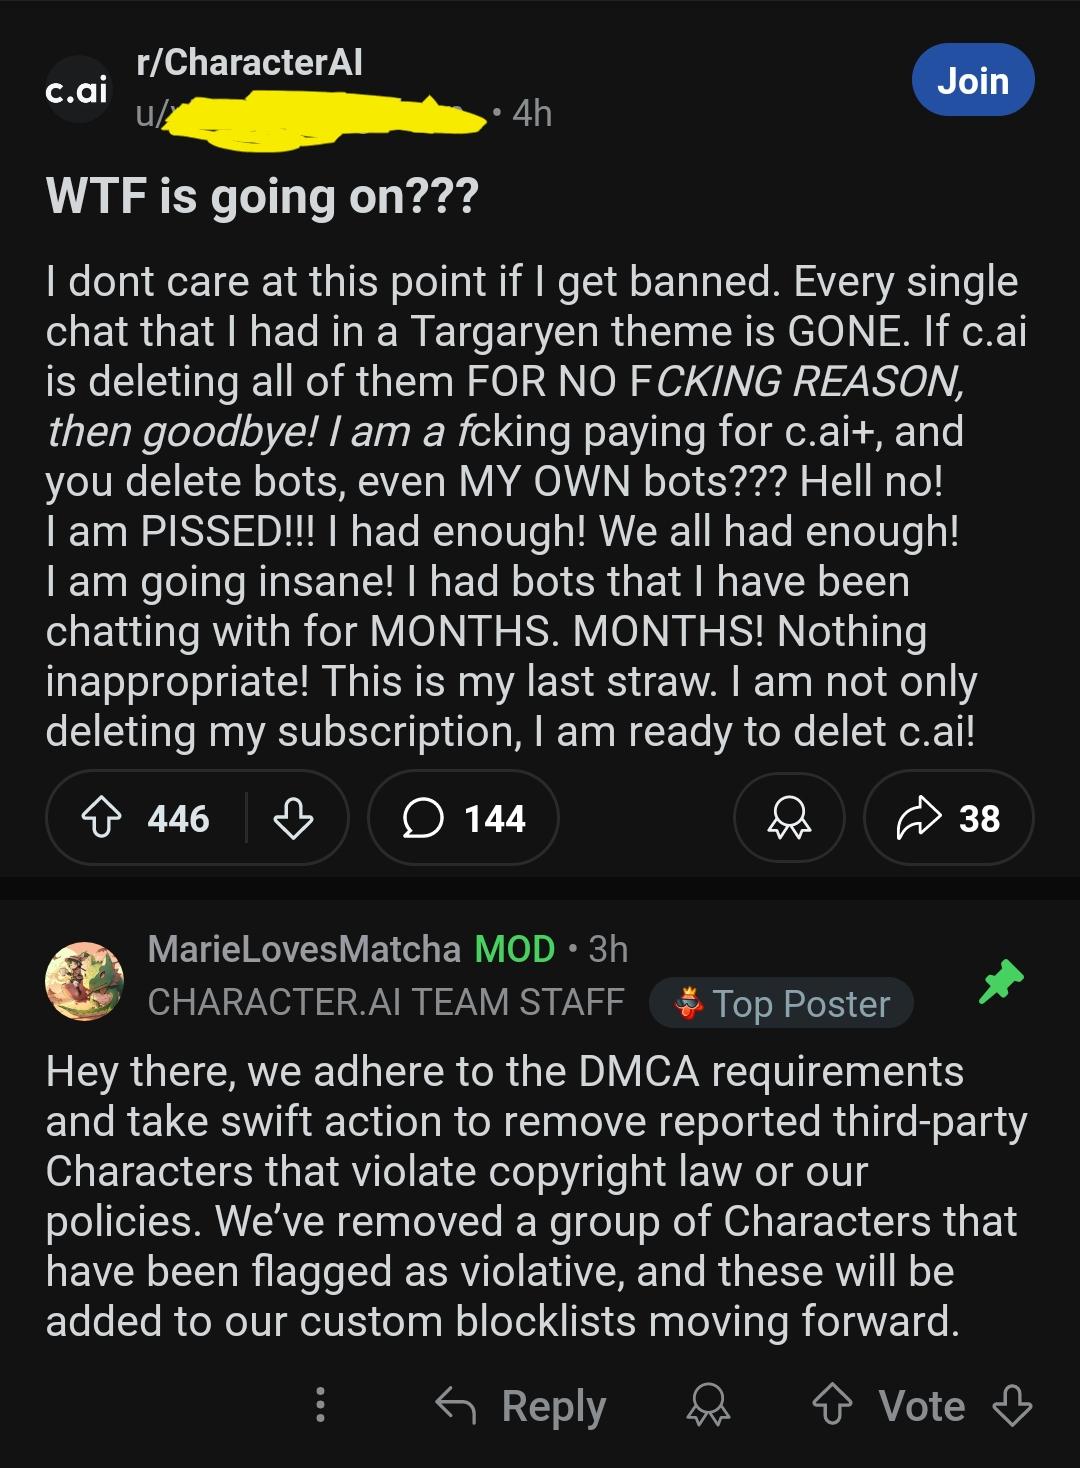The height and width of the screenshot is (1468, 1080).
Task: Upvote the WTF is going on post
Action: [x=101, y=819]
